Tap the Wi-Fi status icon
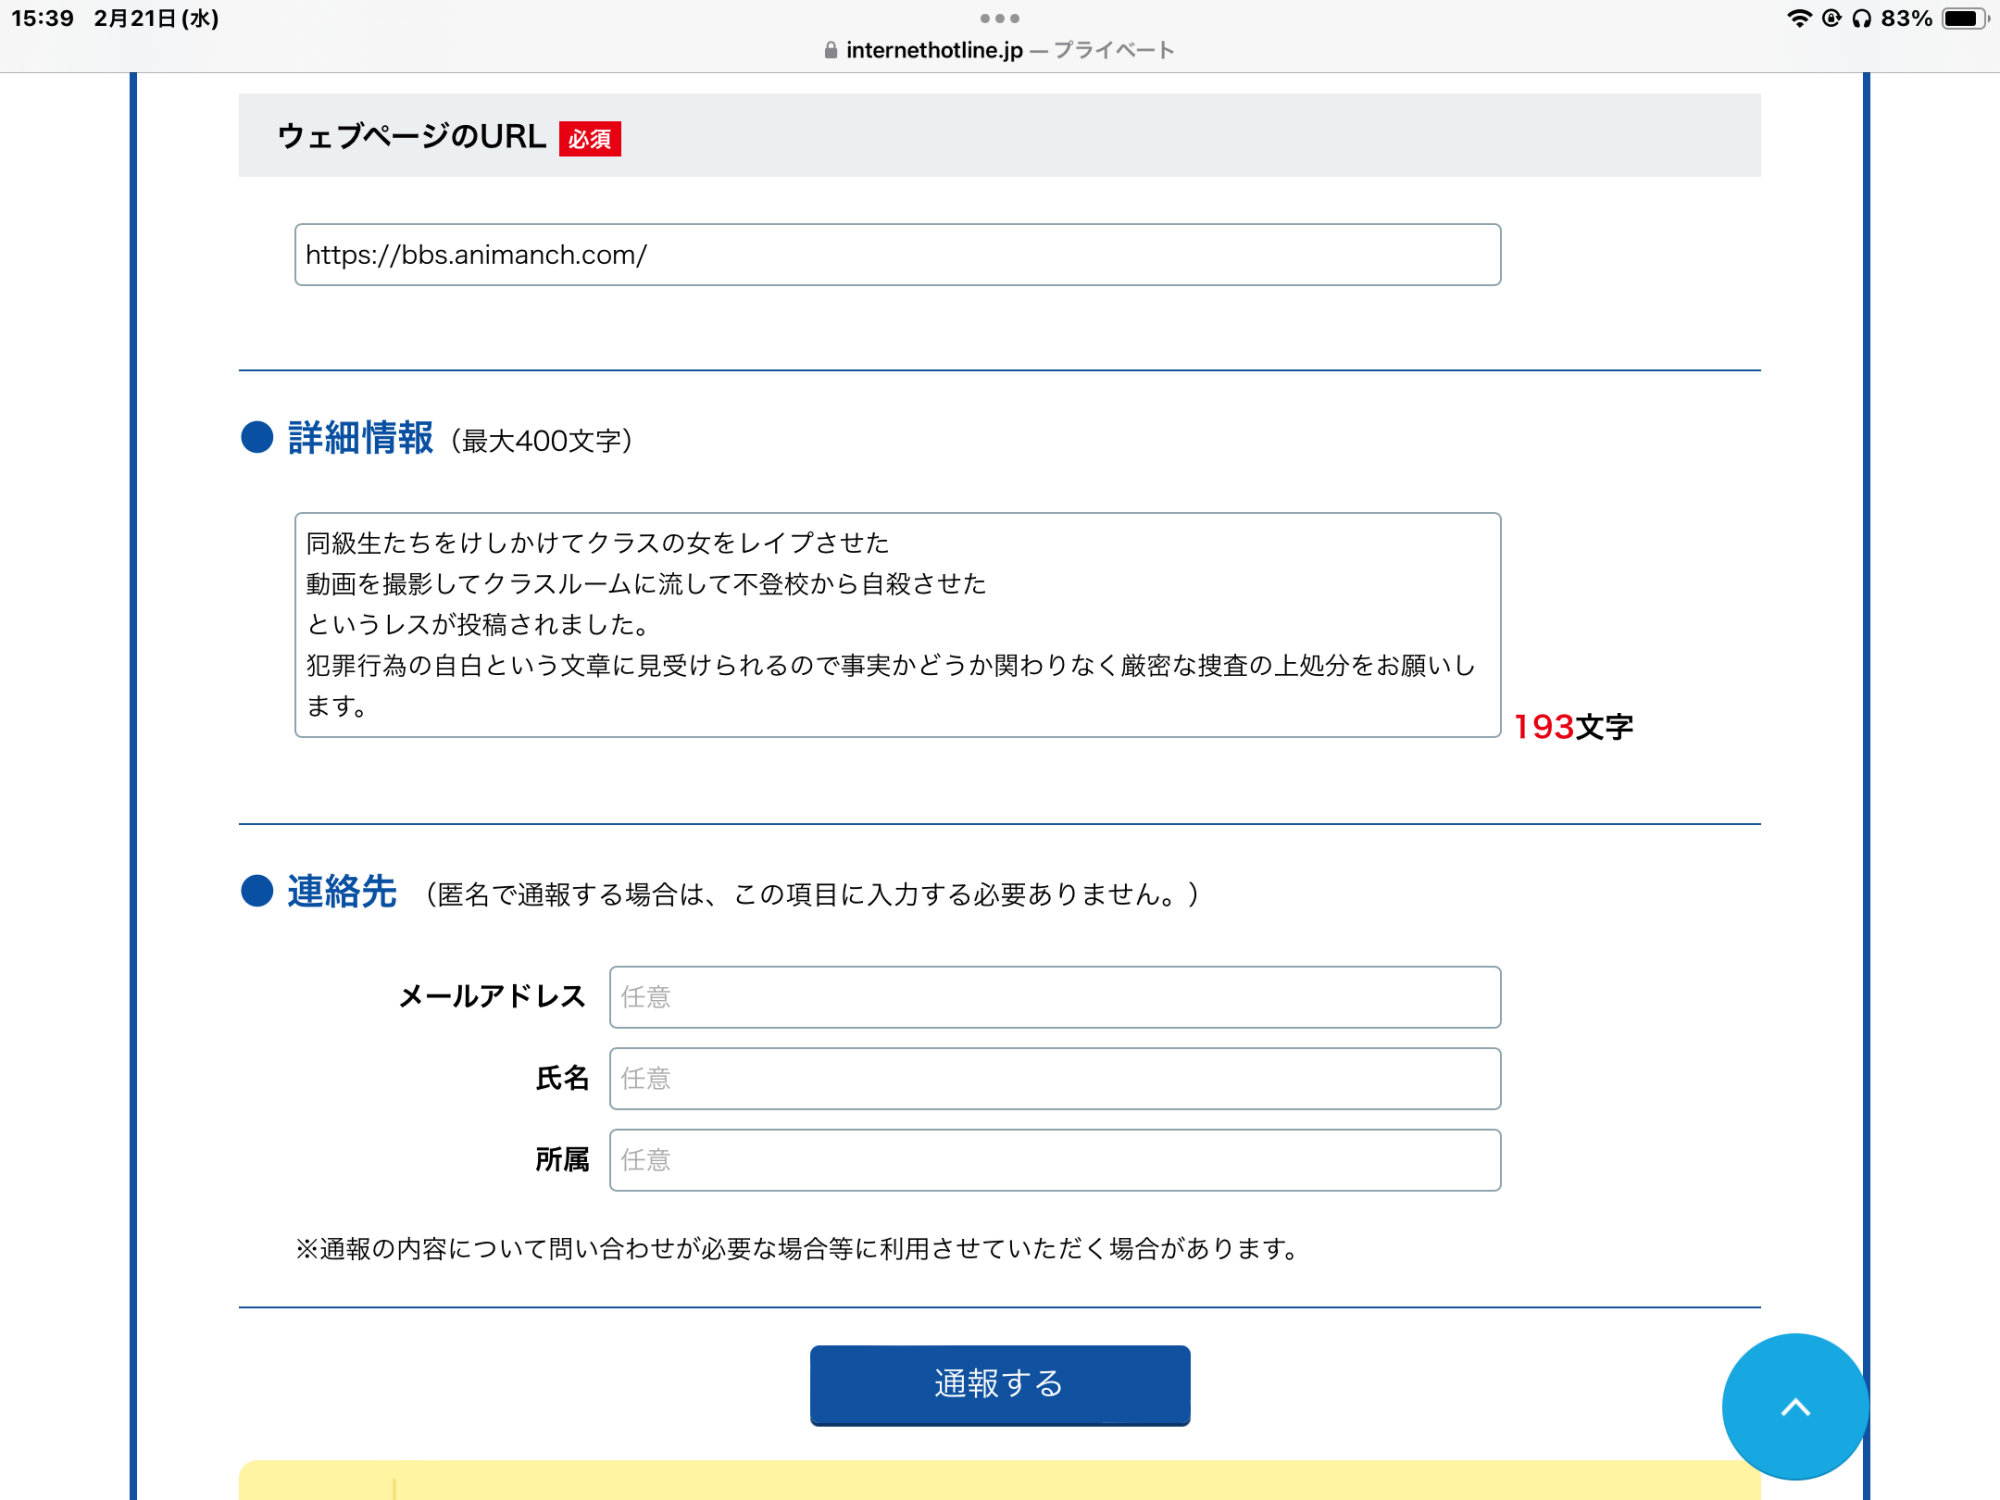This screenshot has width=2000, height=1500. point(1798,18)
